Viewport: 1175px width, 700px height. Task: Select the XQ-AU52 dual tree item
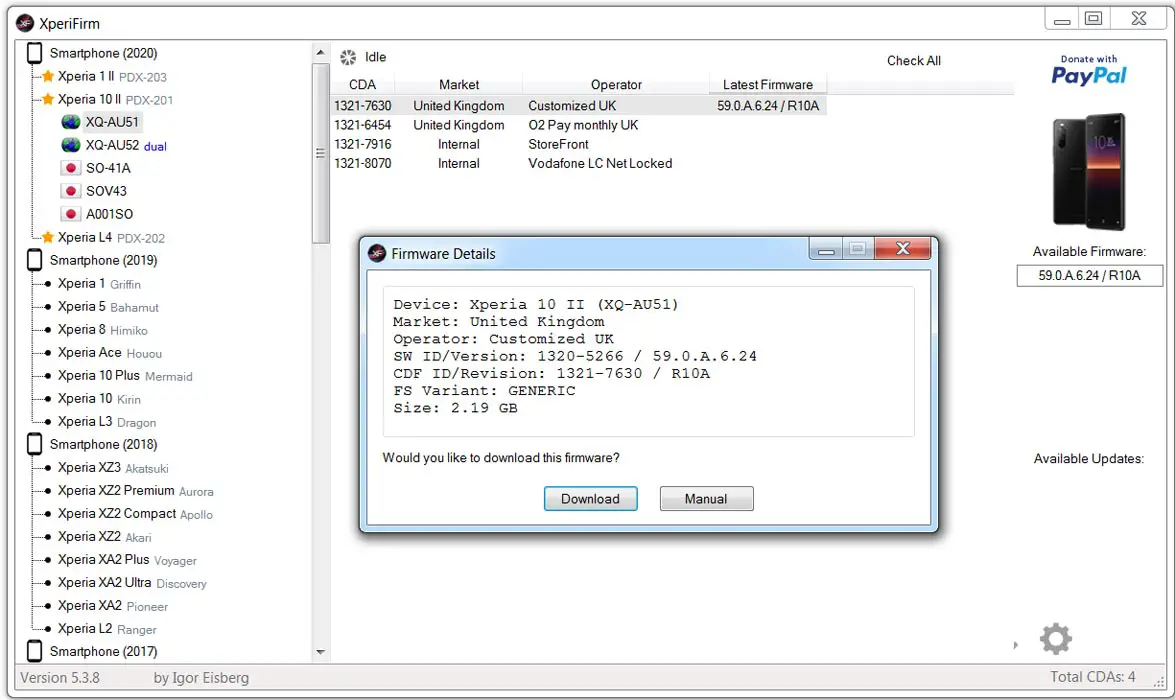(x=126, y=145)
